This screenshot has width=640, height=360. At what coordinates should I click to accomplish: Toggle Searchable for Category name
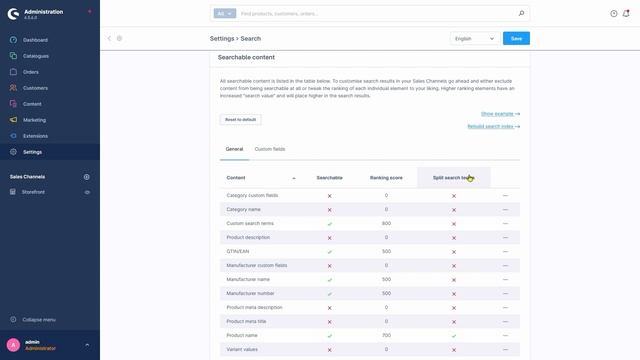pos(329,210)
